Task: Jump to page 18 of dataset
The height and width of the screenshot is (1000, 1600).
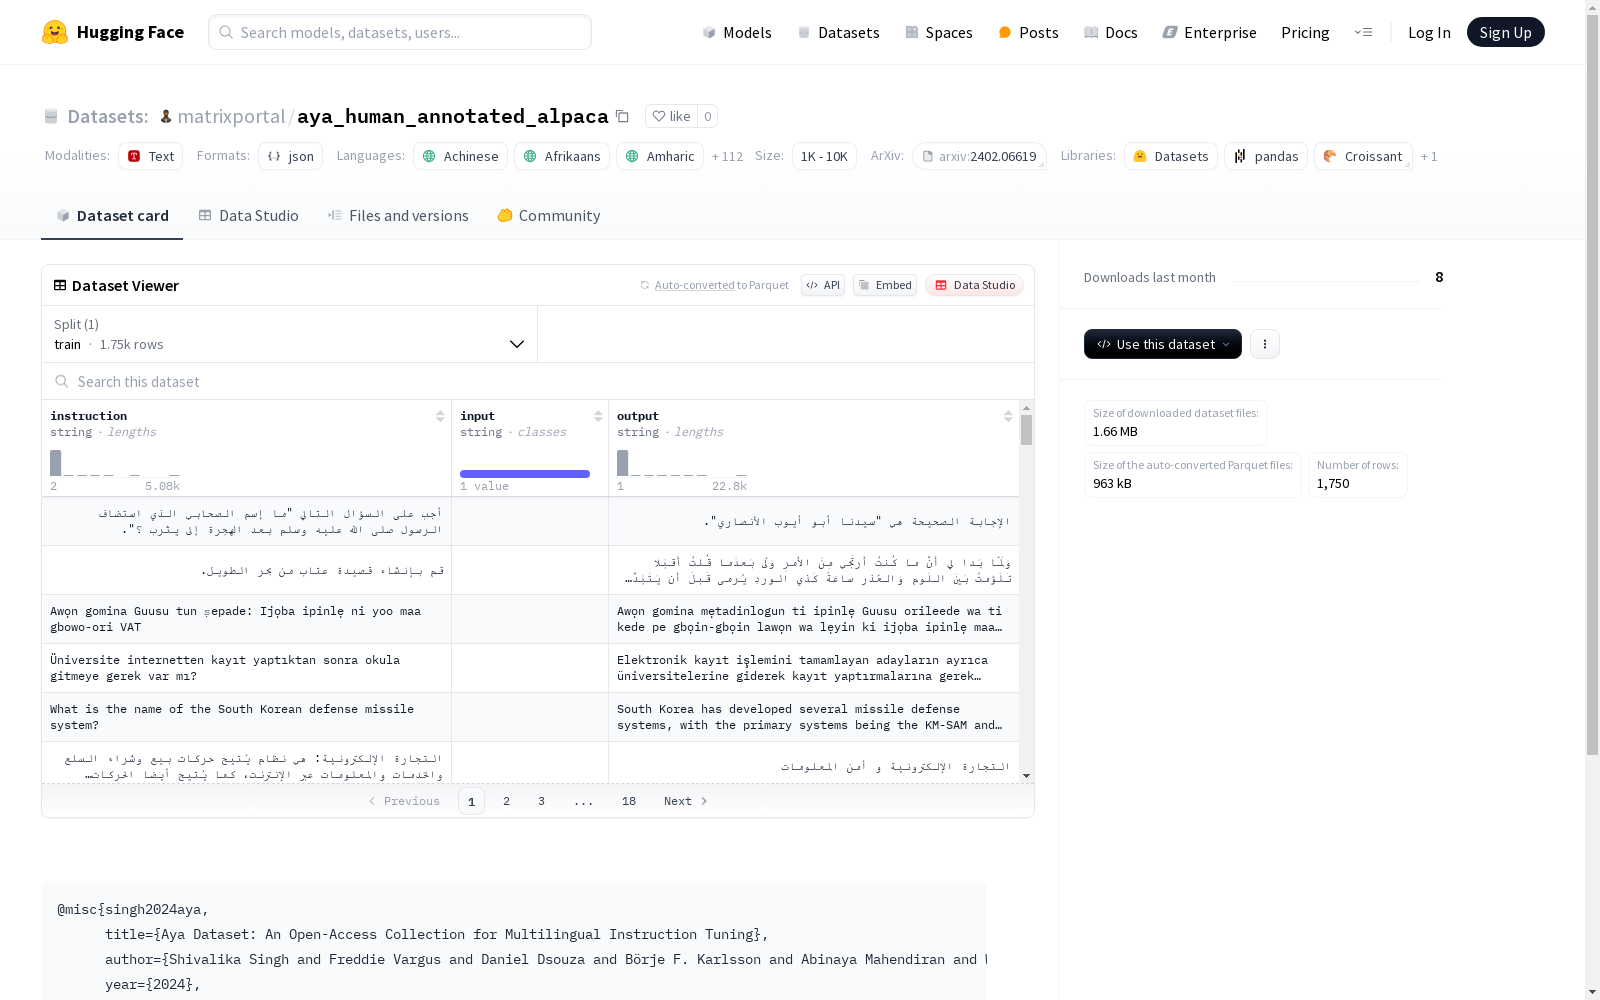Action: click(629, 801)
